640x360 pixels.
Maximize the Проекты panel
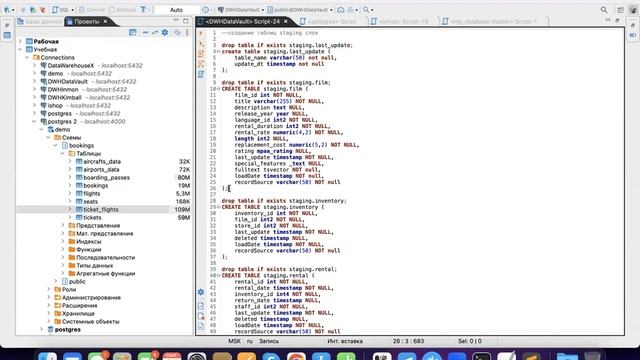[x=186, y=21]
